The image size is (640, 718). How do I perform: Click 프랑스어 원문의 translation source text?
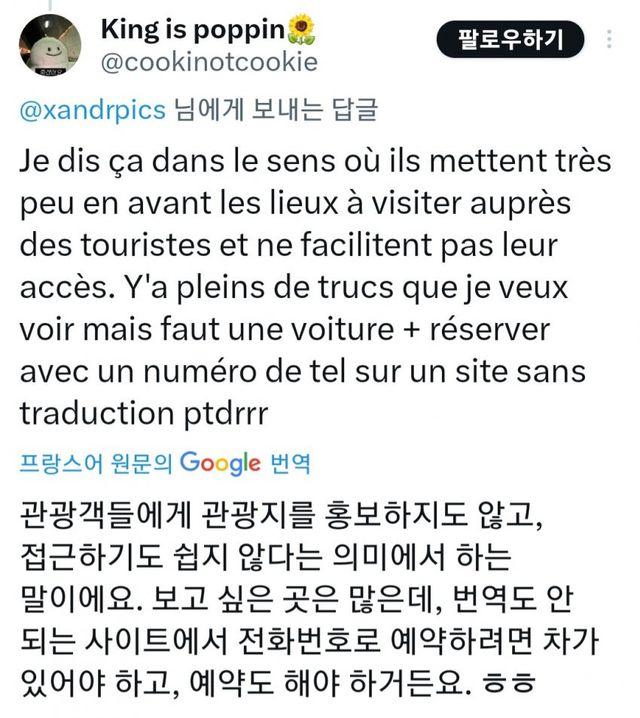tap(96, 463)
